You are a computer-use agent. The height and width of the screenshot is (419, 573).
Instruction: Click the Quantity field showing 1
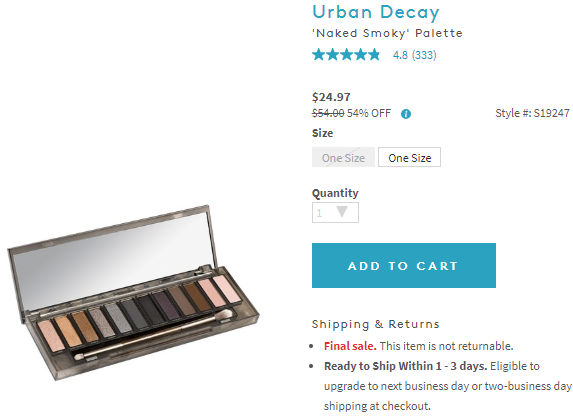tap(335, 213)
